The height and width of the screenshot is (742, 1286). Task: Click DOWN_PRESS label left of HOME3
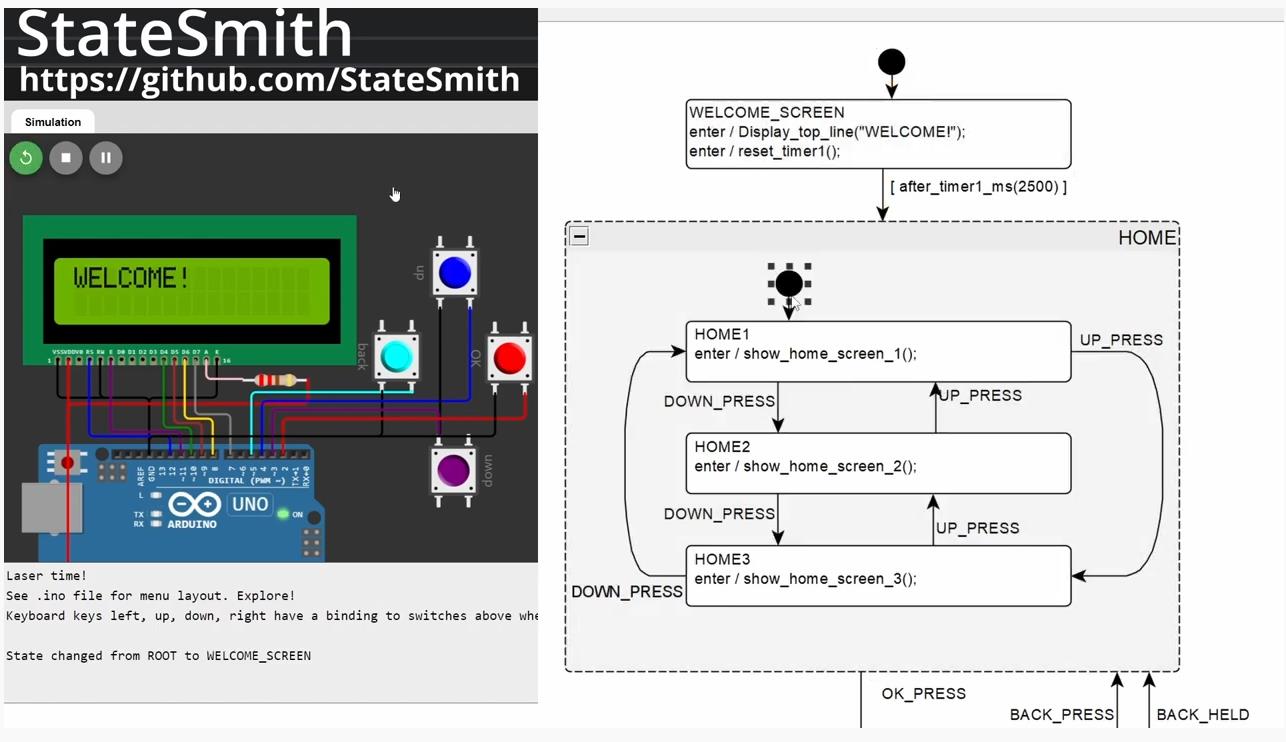point(627,591)
